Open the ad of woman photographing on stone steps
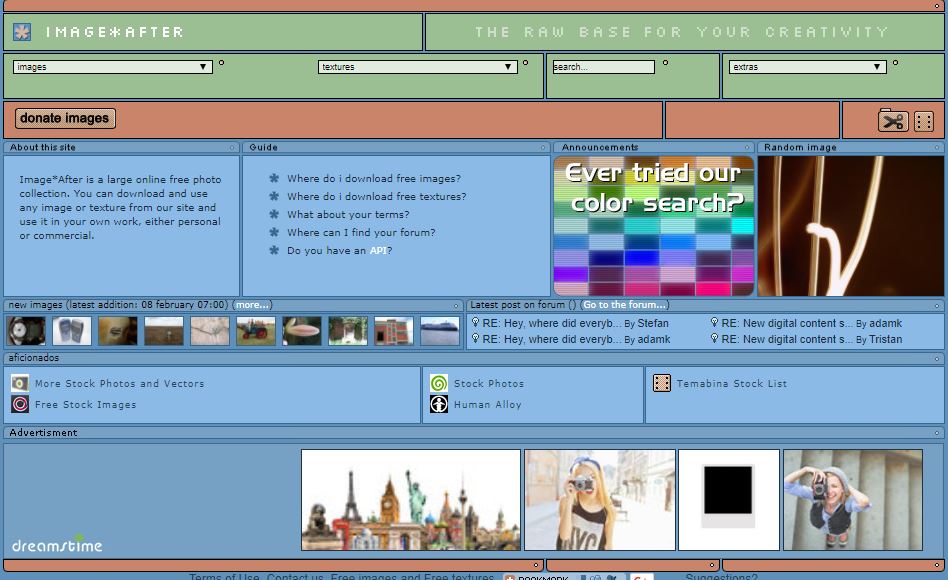This screenshot has width=948, height=580. pos(852,500)
